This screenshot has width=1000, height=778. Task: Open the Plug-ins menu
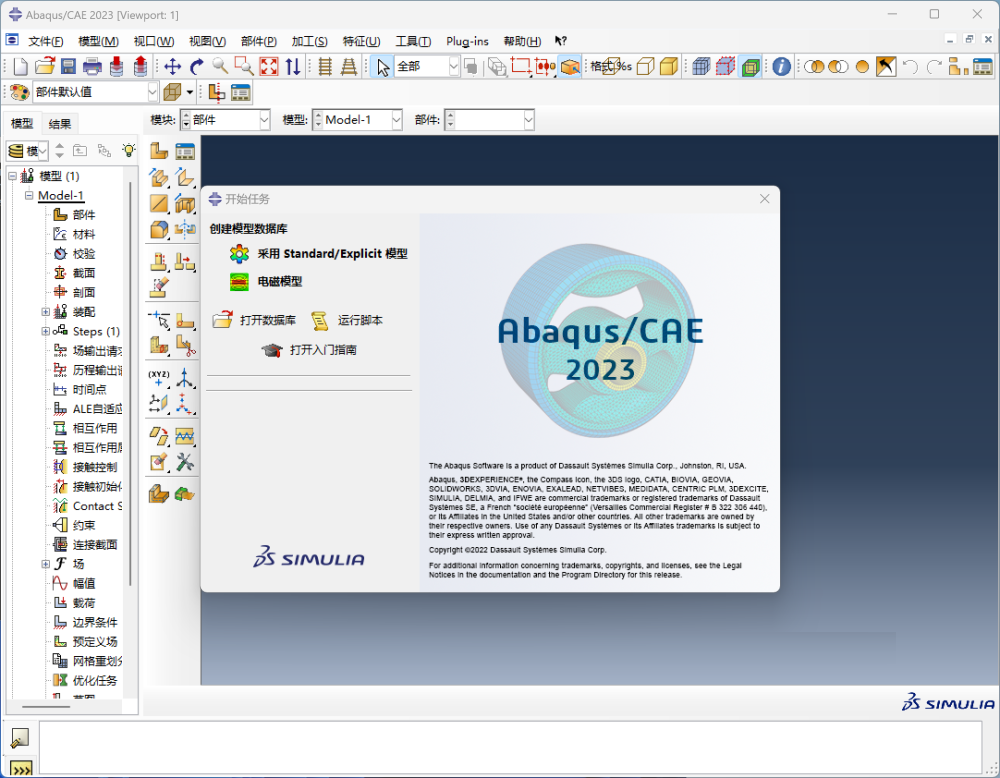(467, 41)
